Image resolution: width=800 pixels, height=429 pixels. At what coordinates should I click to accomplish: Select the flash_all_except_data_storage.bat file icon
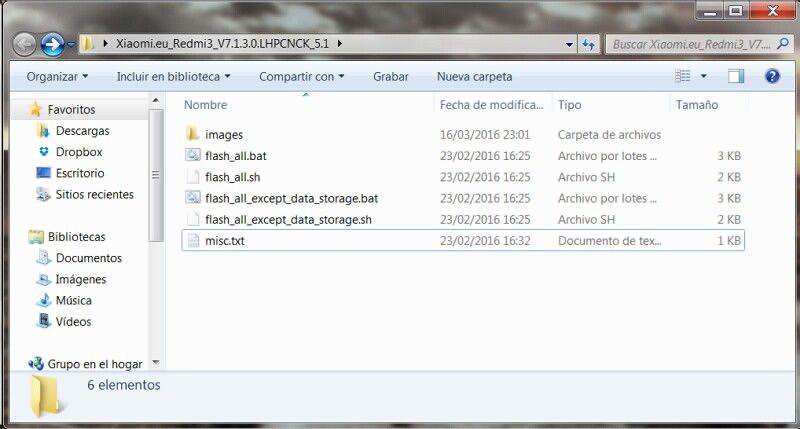192,198
